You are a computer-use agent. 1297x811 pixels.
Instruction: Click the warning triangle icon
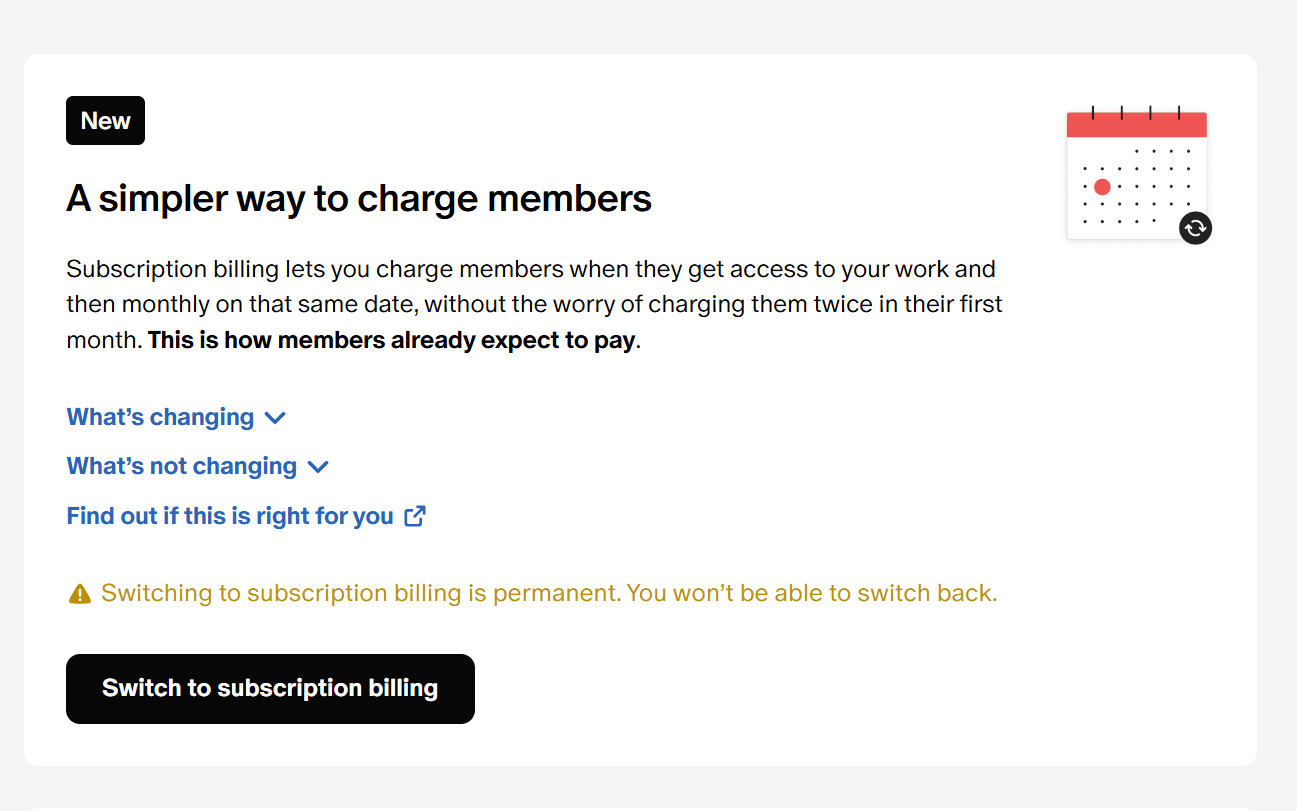(80, 592)
